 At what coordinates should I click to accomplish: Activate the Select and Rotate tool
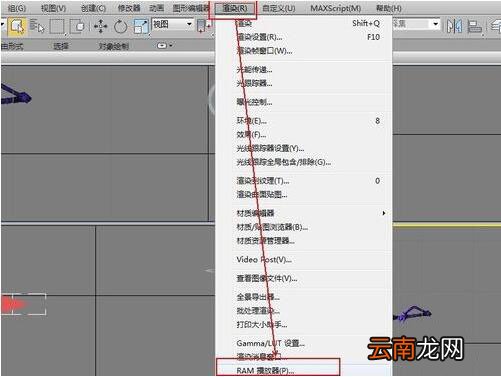click(120, 26)
